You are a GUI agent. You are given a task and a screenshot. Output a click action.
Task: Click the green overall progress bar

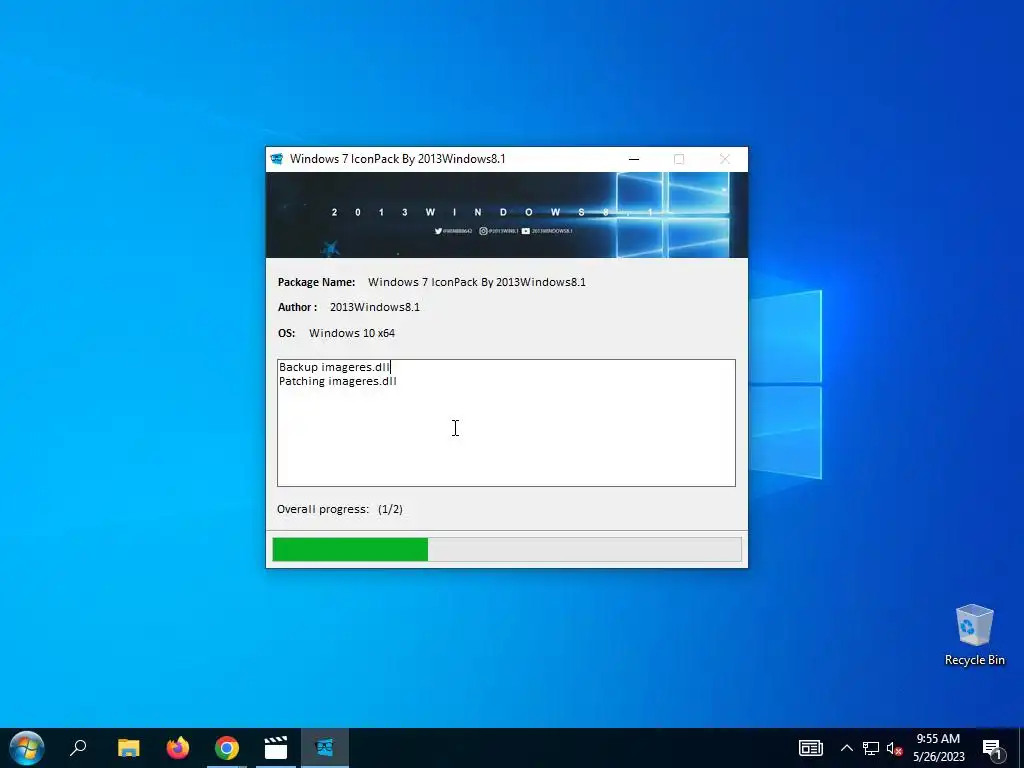click(x=507, y=549)
